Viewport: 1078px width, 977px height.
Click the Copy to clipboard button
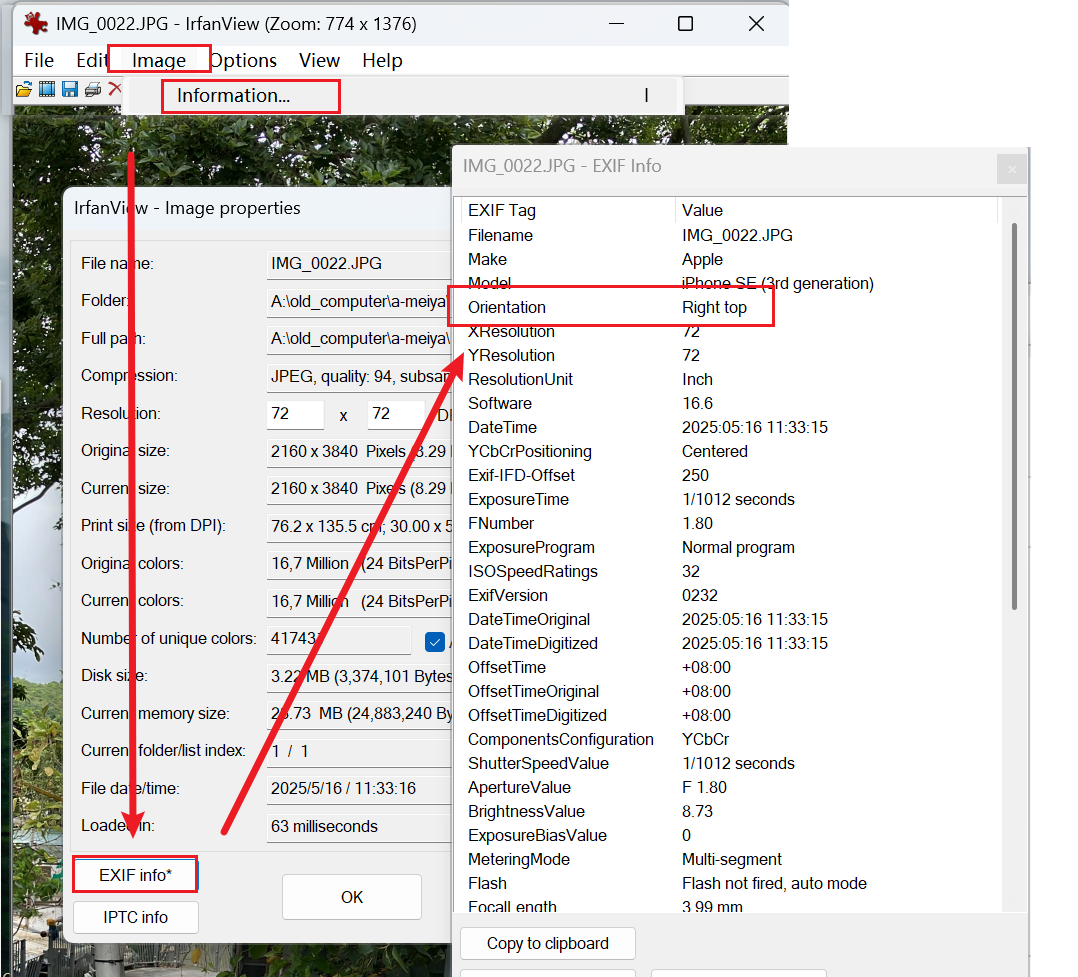click(x=547, y=943)
